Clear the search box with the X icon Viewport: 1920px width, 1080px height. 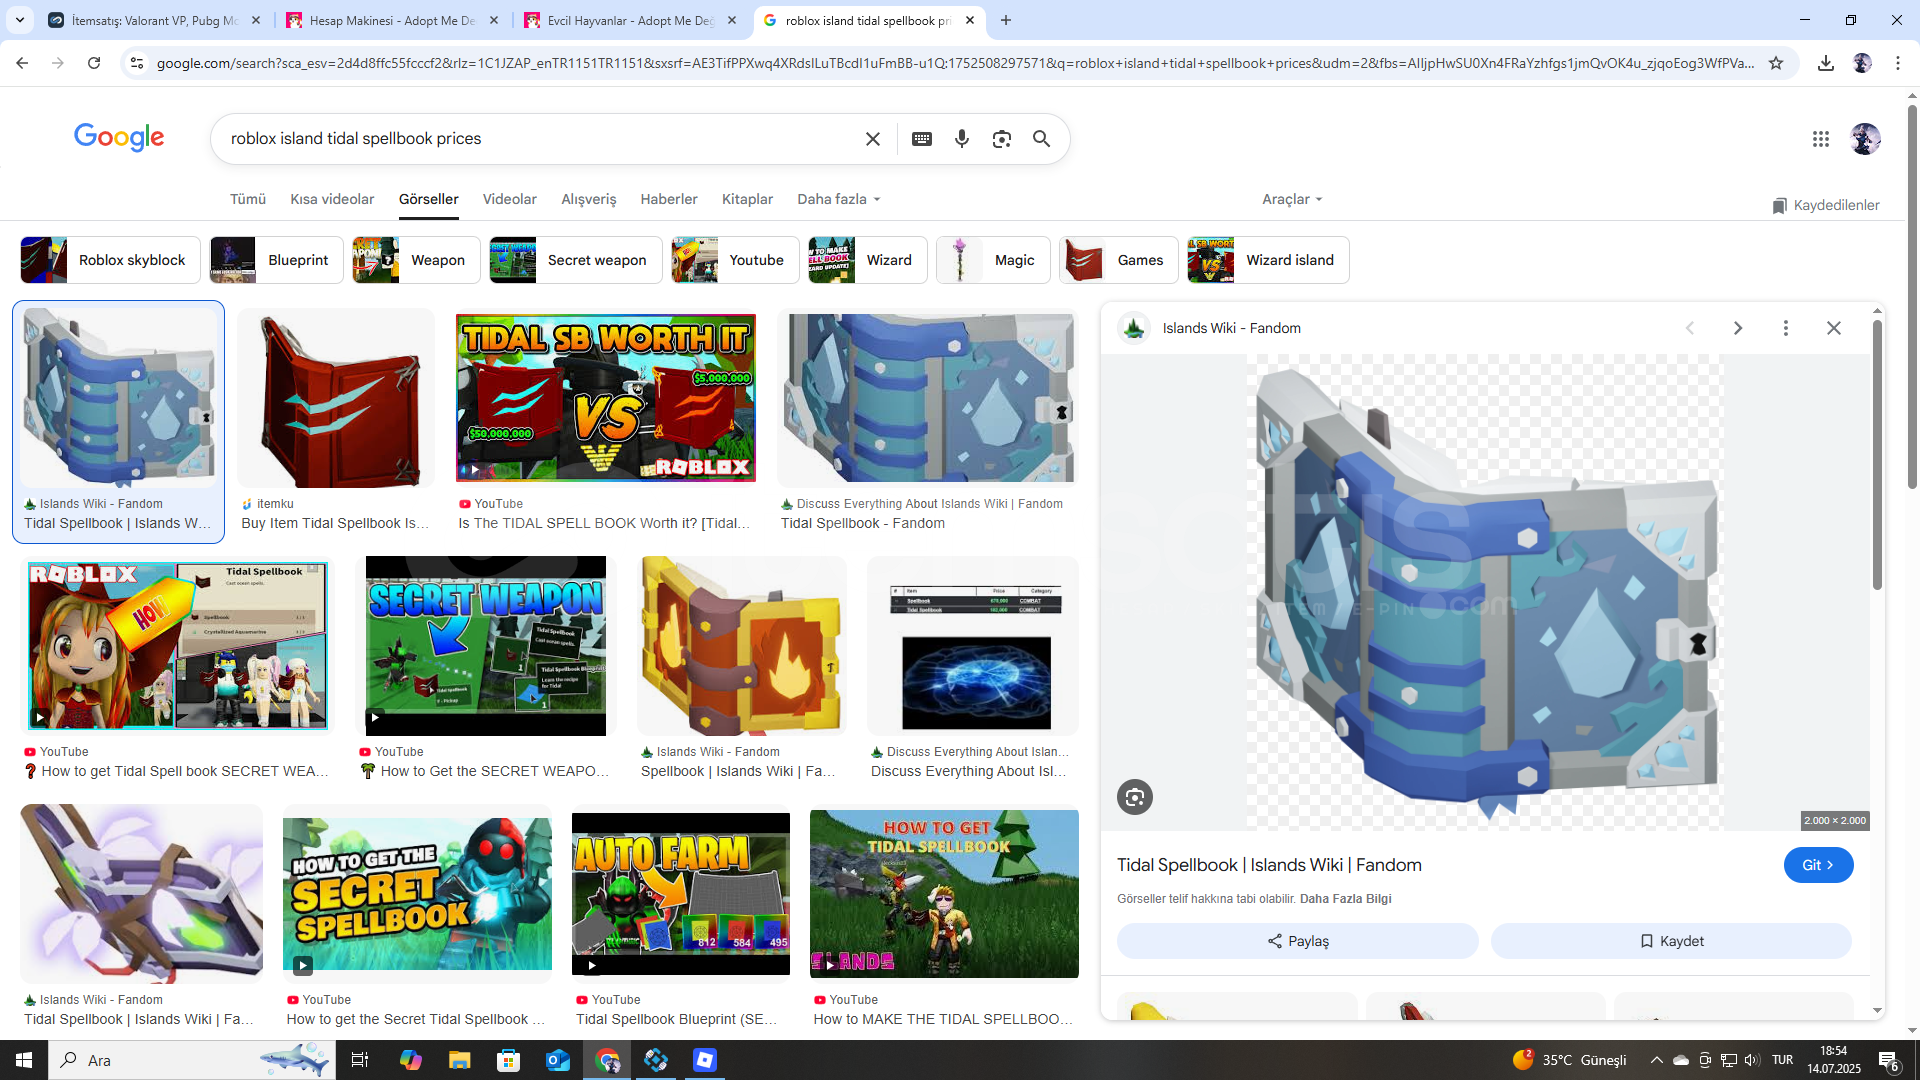tap(873, 139)
